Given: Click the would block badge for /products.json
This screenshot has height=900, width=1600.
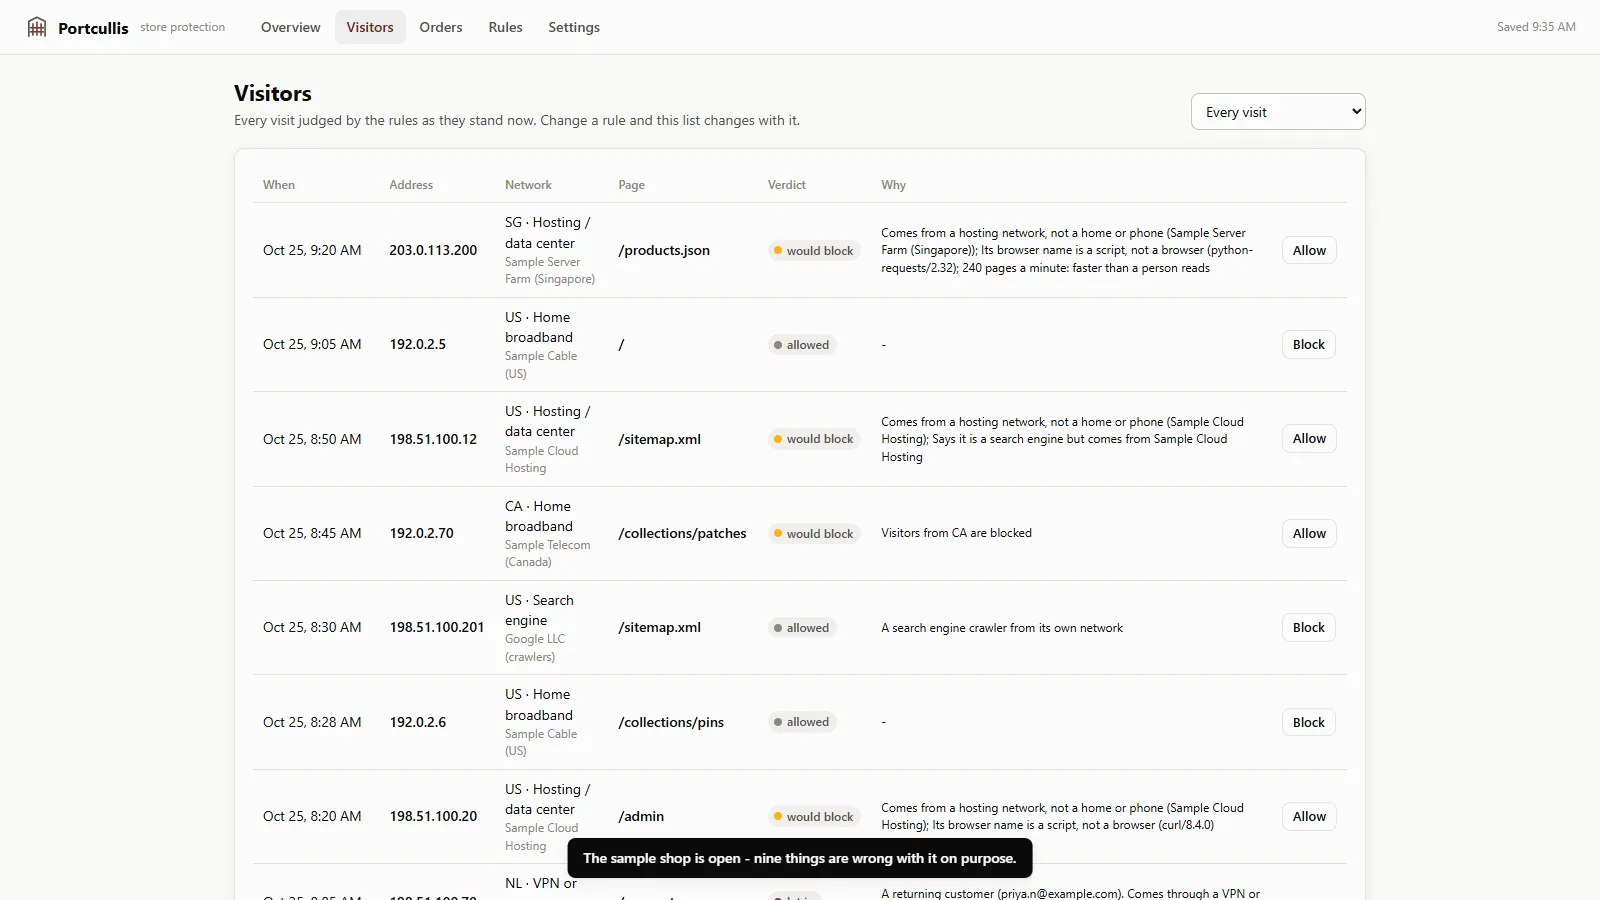Looking at the screenshot, I should coord(814,251).
